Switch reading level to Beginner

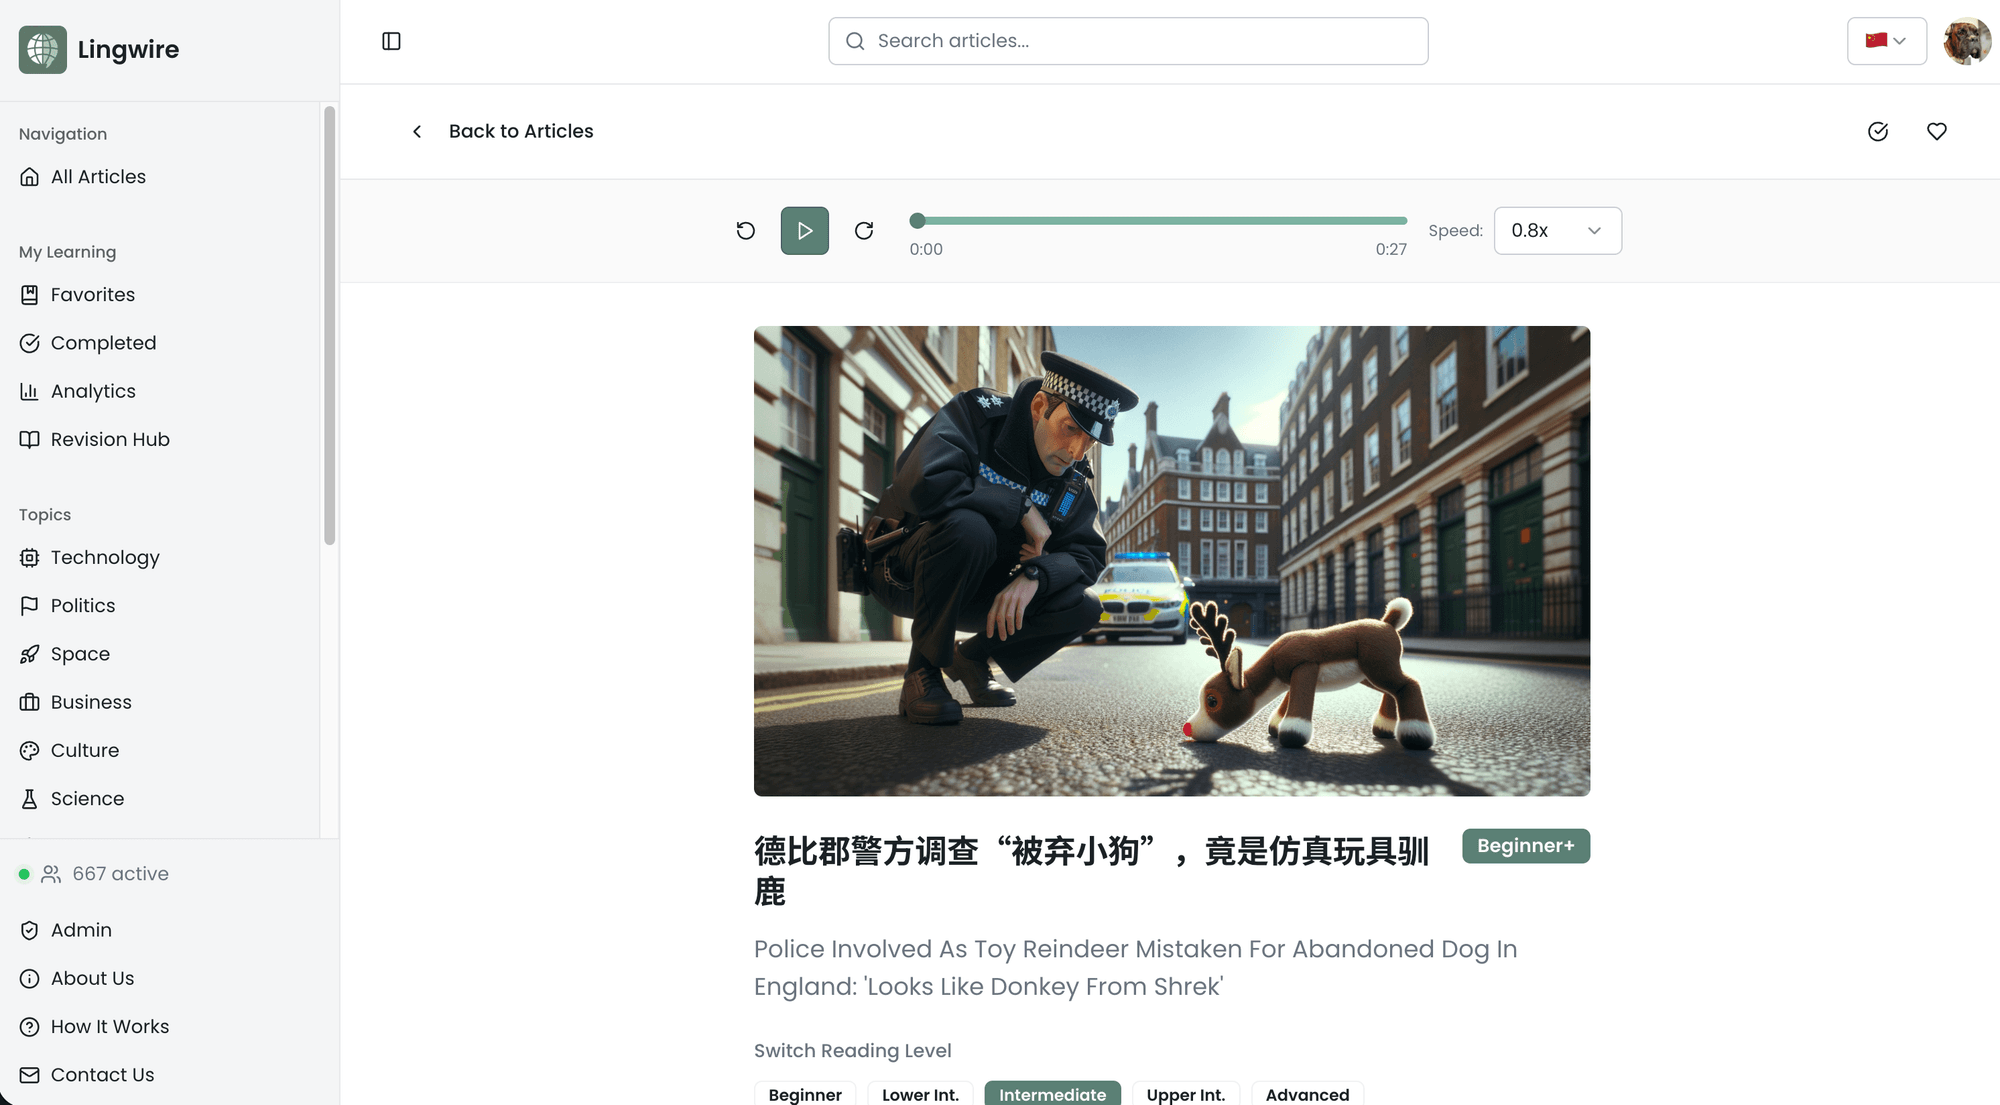(x=805, y=1094)
